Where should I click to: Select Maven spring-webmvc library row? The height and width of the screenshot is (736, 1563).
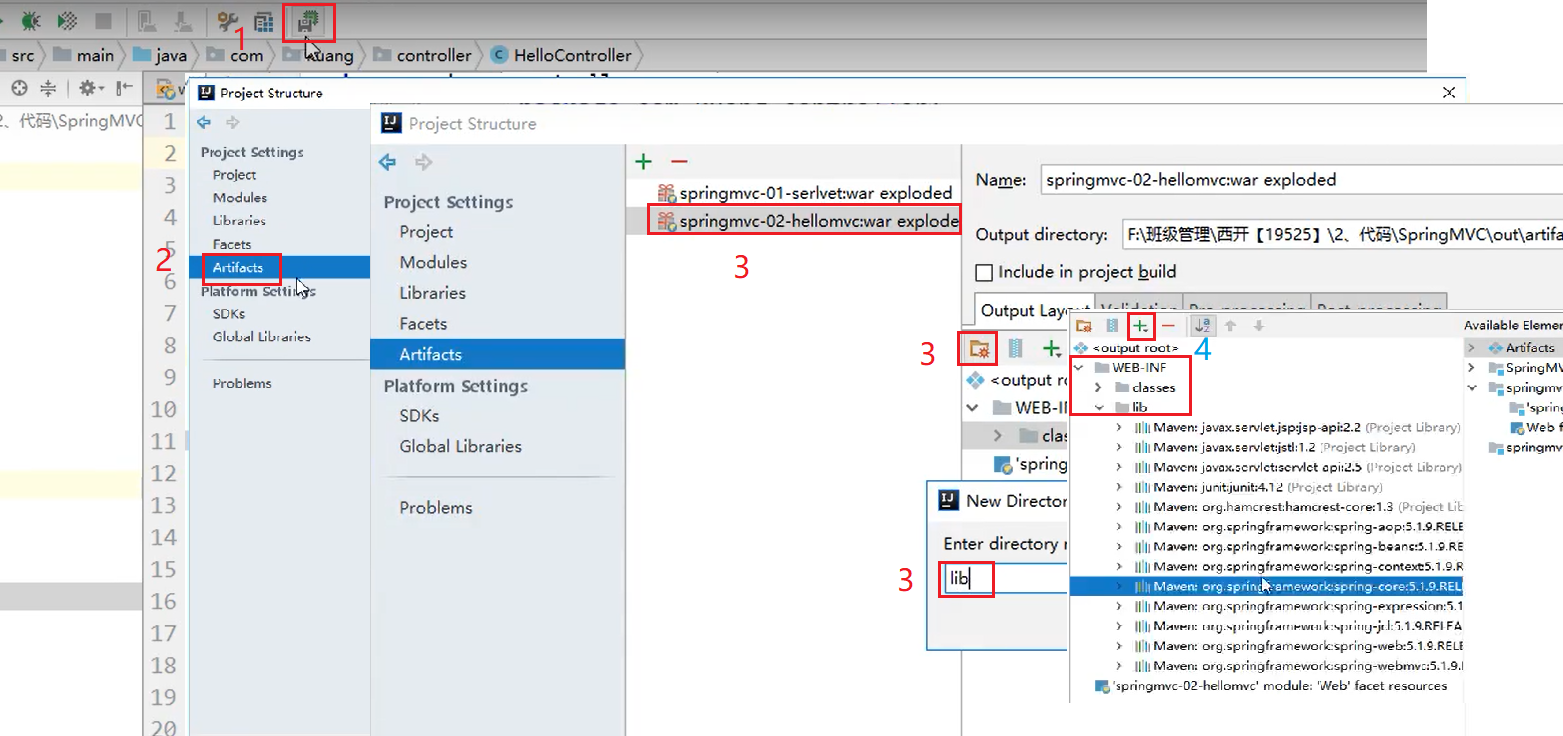pyautogui.click(x=1267, y=666)
